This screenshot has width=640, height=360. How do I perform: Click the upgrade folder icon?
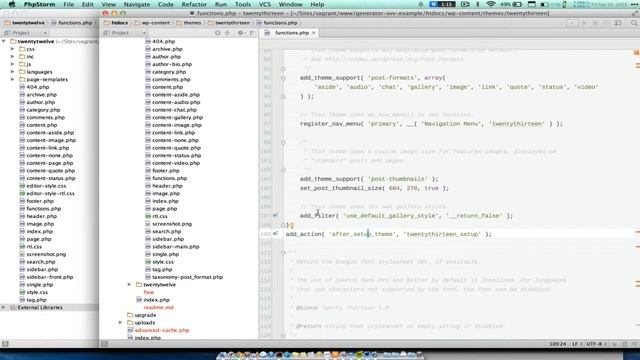pos(130,315)
